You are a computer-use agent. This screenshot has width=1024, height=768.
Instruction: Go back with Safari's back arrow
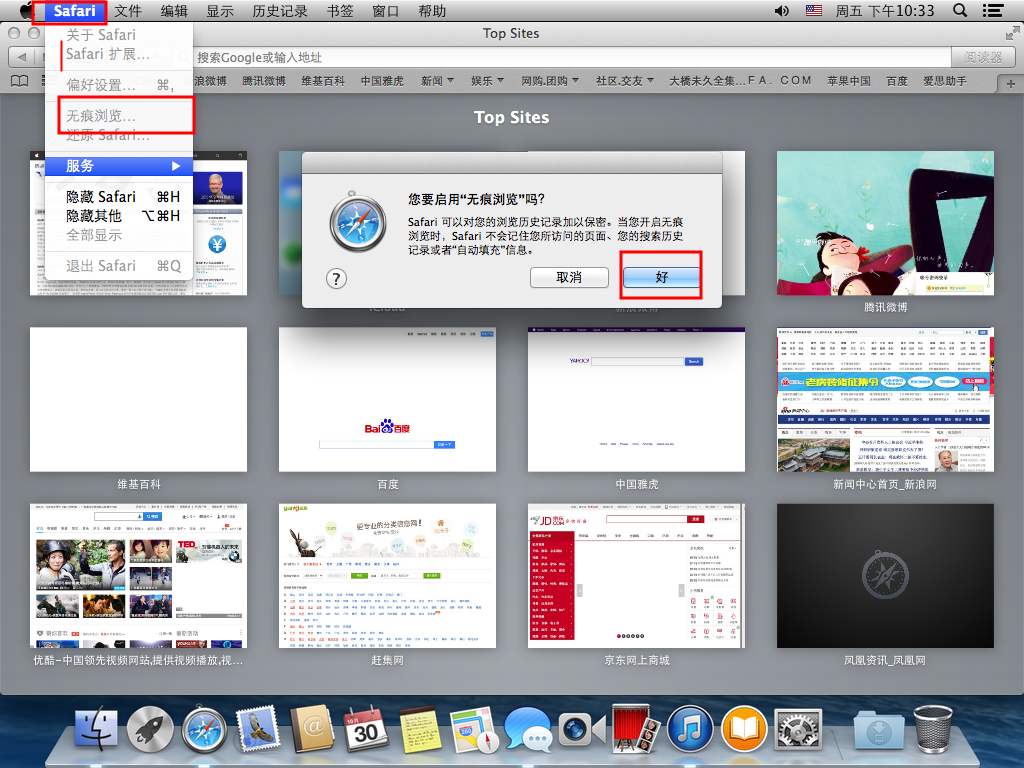coord(22,57)
